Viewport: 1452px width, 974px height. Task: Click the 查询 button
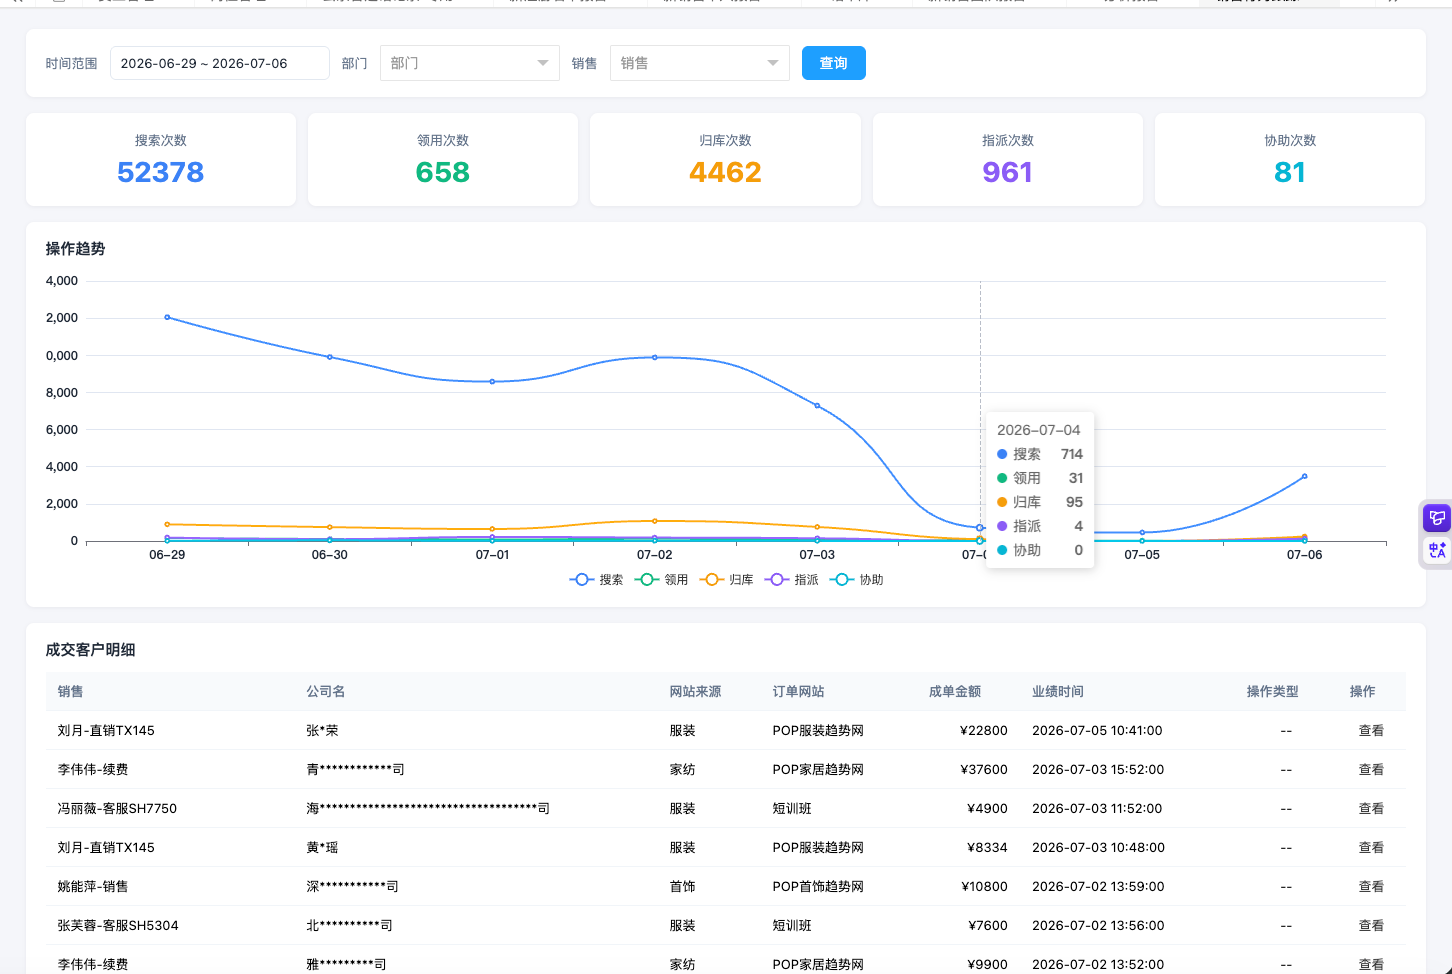pos(834,63)
